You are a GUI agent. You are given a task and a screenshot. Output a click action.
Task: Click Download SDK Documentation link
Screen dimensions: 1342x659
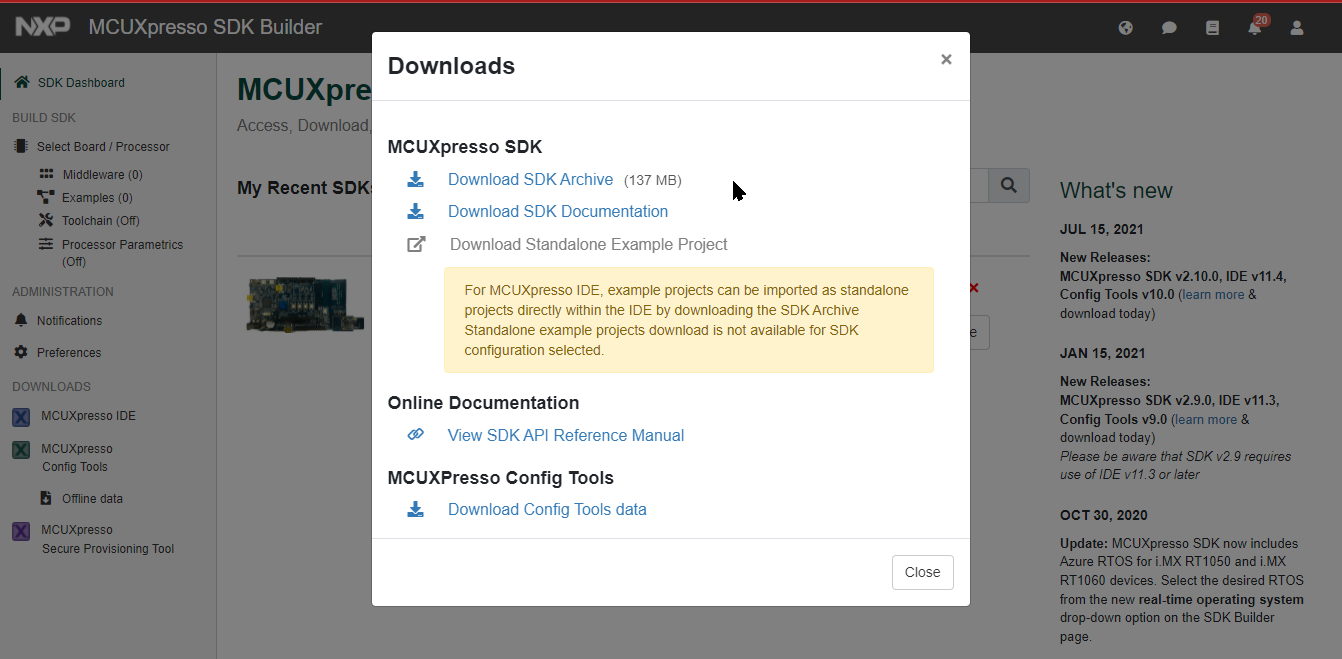[558, 212]
